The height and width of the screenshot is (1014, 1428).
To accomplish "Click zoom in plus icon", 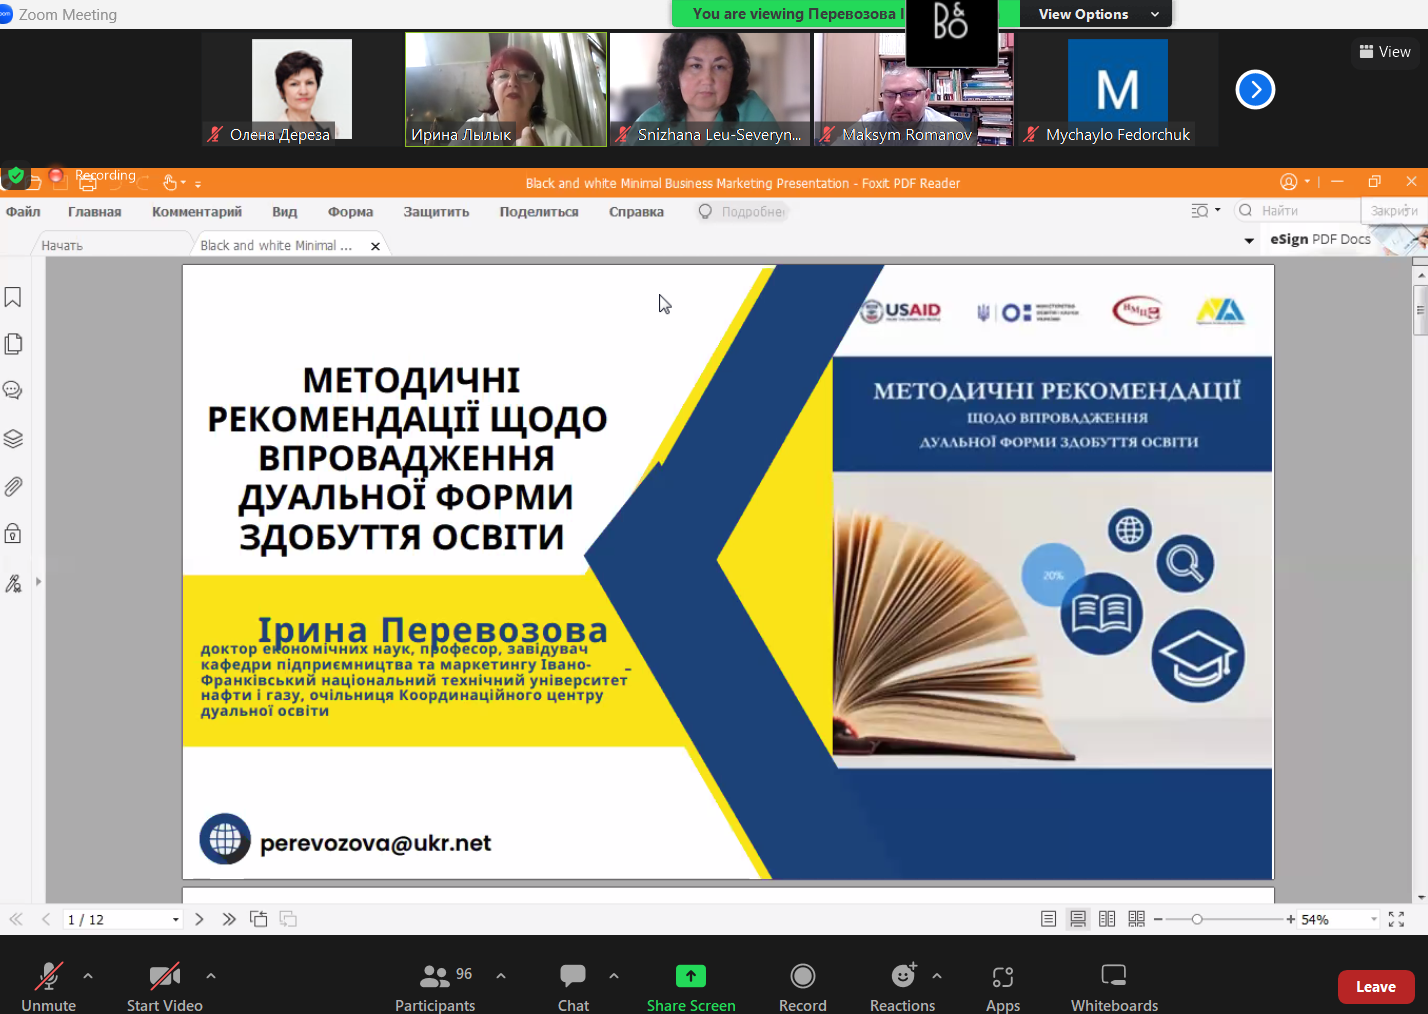I will (x=1291, y=919).
